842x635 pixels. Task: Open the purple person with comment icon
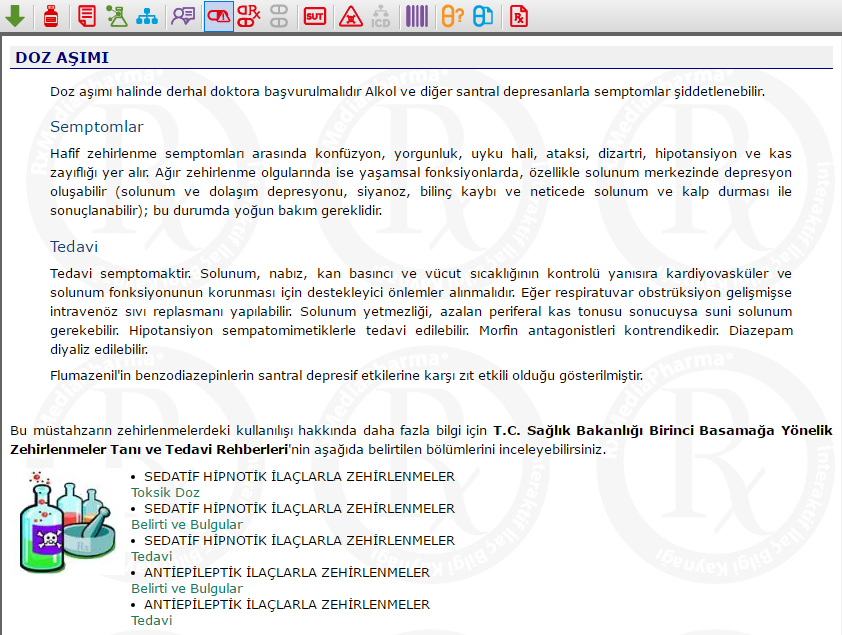tap(183, 16)
